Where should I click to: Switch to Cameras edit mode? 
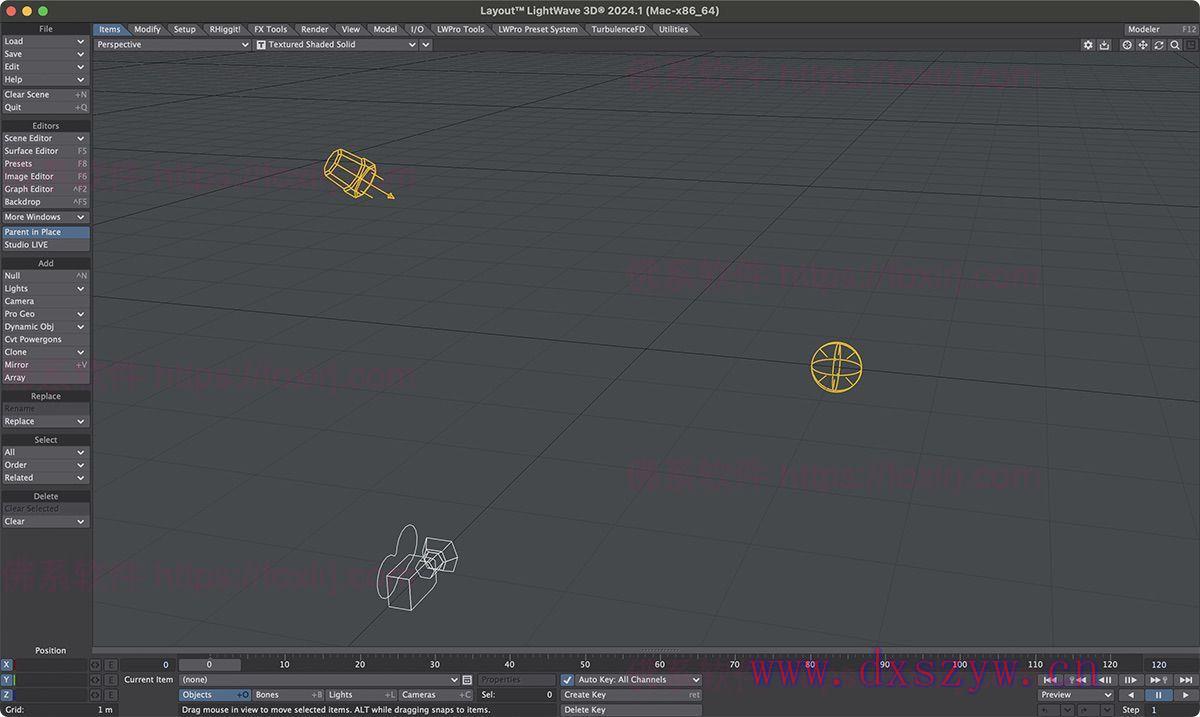(435, 695)
